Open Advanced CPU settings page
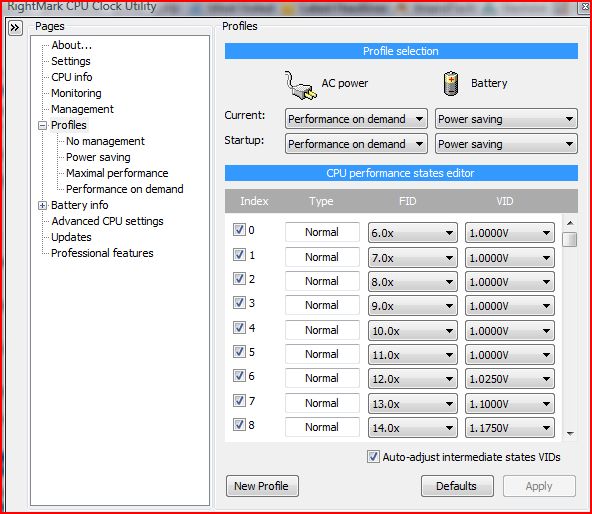The width and height of the screenshot is (592, 514). pyautogui.click(x=107, y=221)
